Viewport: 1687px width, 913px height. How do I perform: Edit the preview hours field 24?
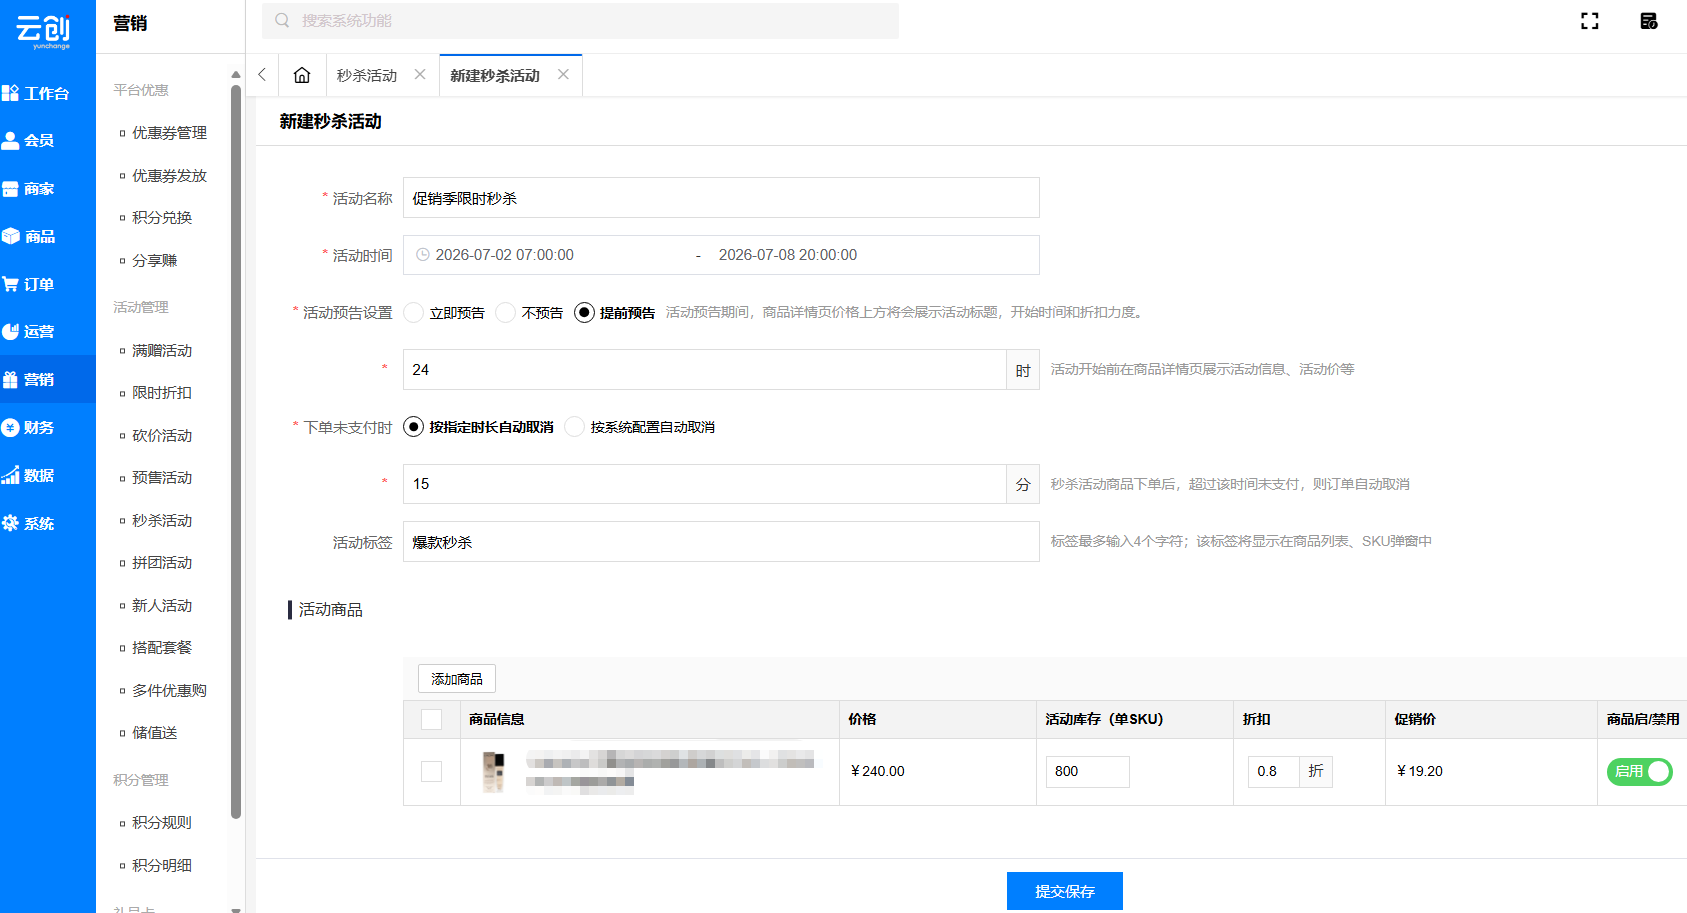[x=704, y=370]
